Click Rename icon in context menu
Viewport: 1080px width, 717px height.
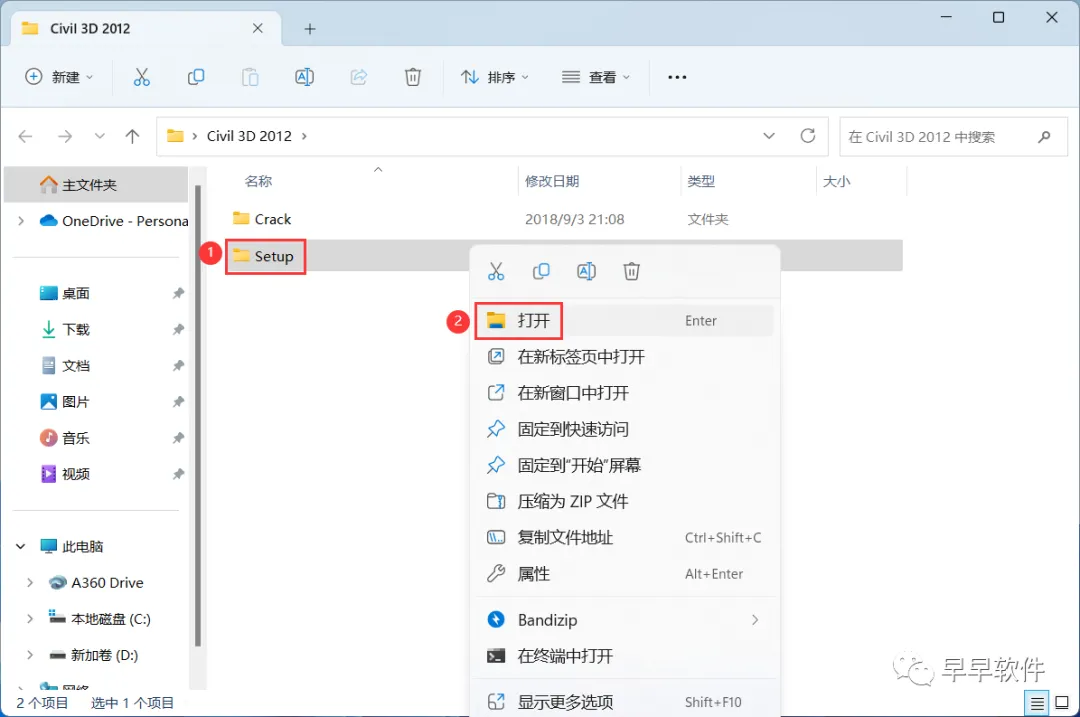pos(586,271)
